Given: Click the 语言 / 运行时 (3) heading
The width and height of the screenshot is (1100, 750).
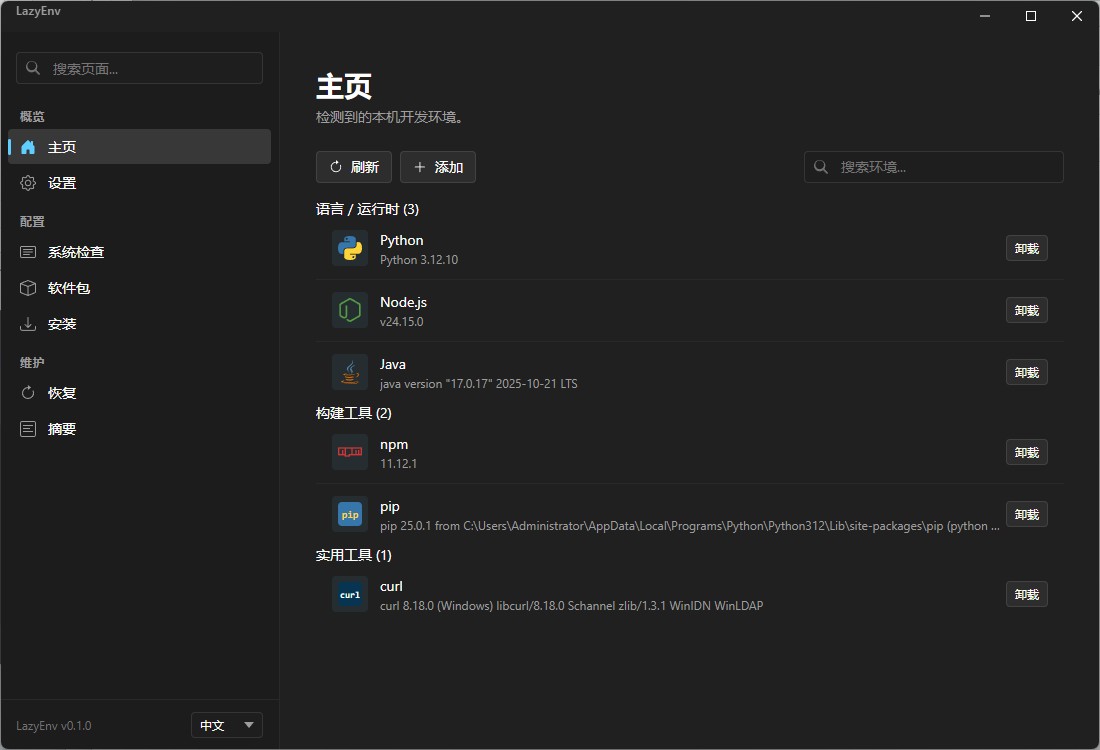Looking at the screenshot, I should pyautogui.click(x=367, y=209).
